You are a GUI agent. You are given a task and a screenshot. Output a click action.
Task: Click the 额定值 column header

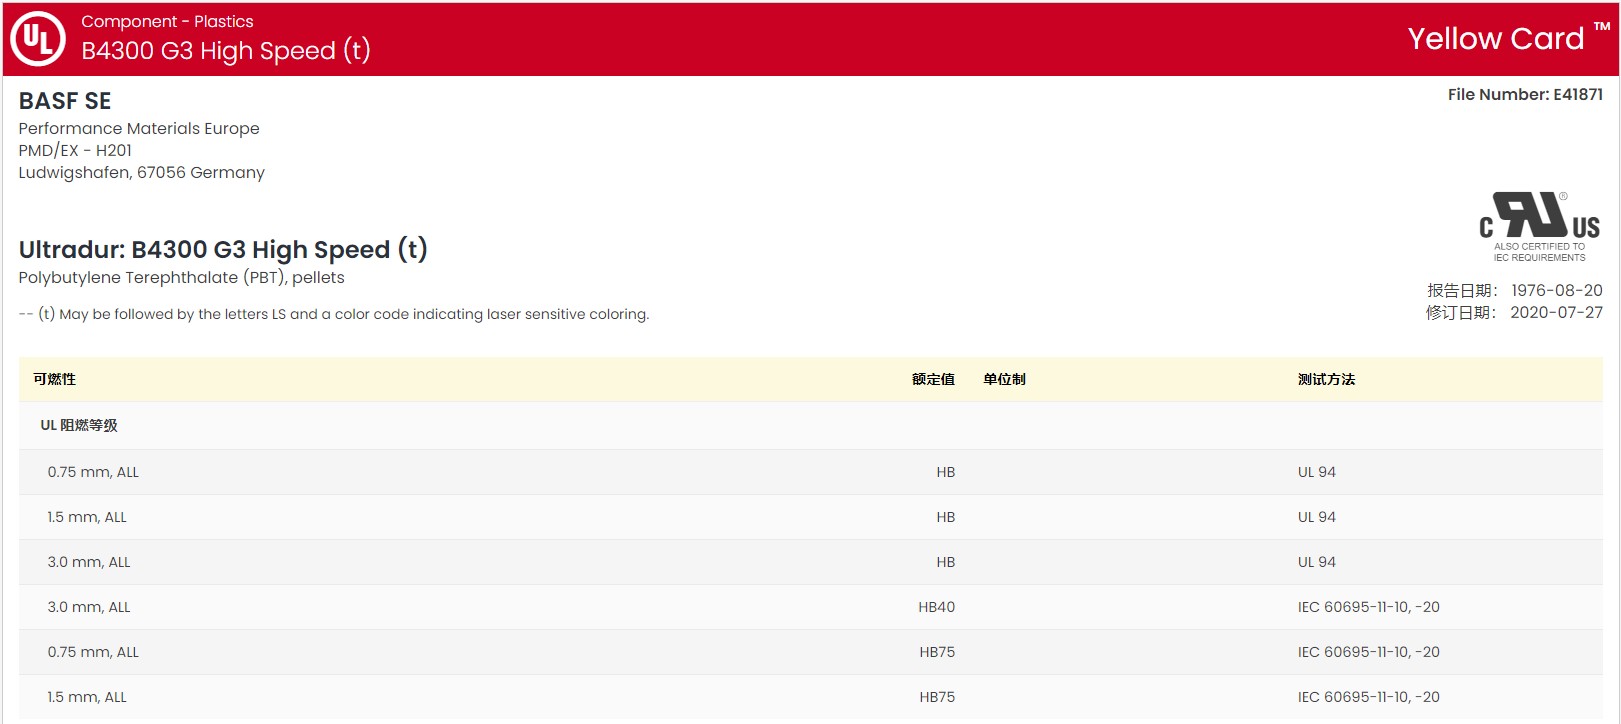click(x=932, y=380)
